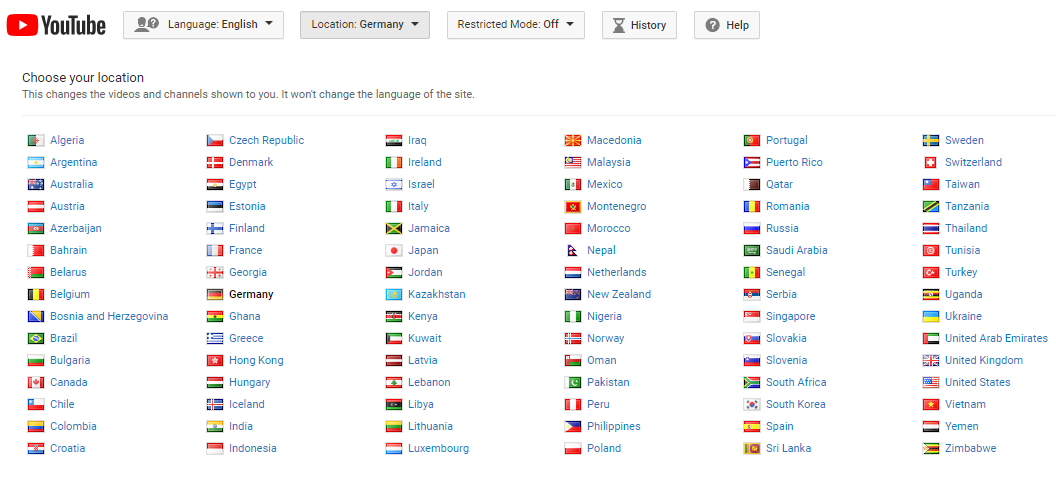Click the Australia flag icon
This screenshot has height=485, width=1056.
click(x=36, y=185)
